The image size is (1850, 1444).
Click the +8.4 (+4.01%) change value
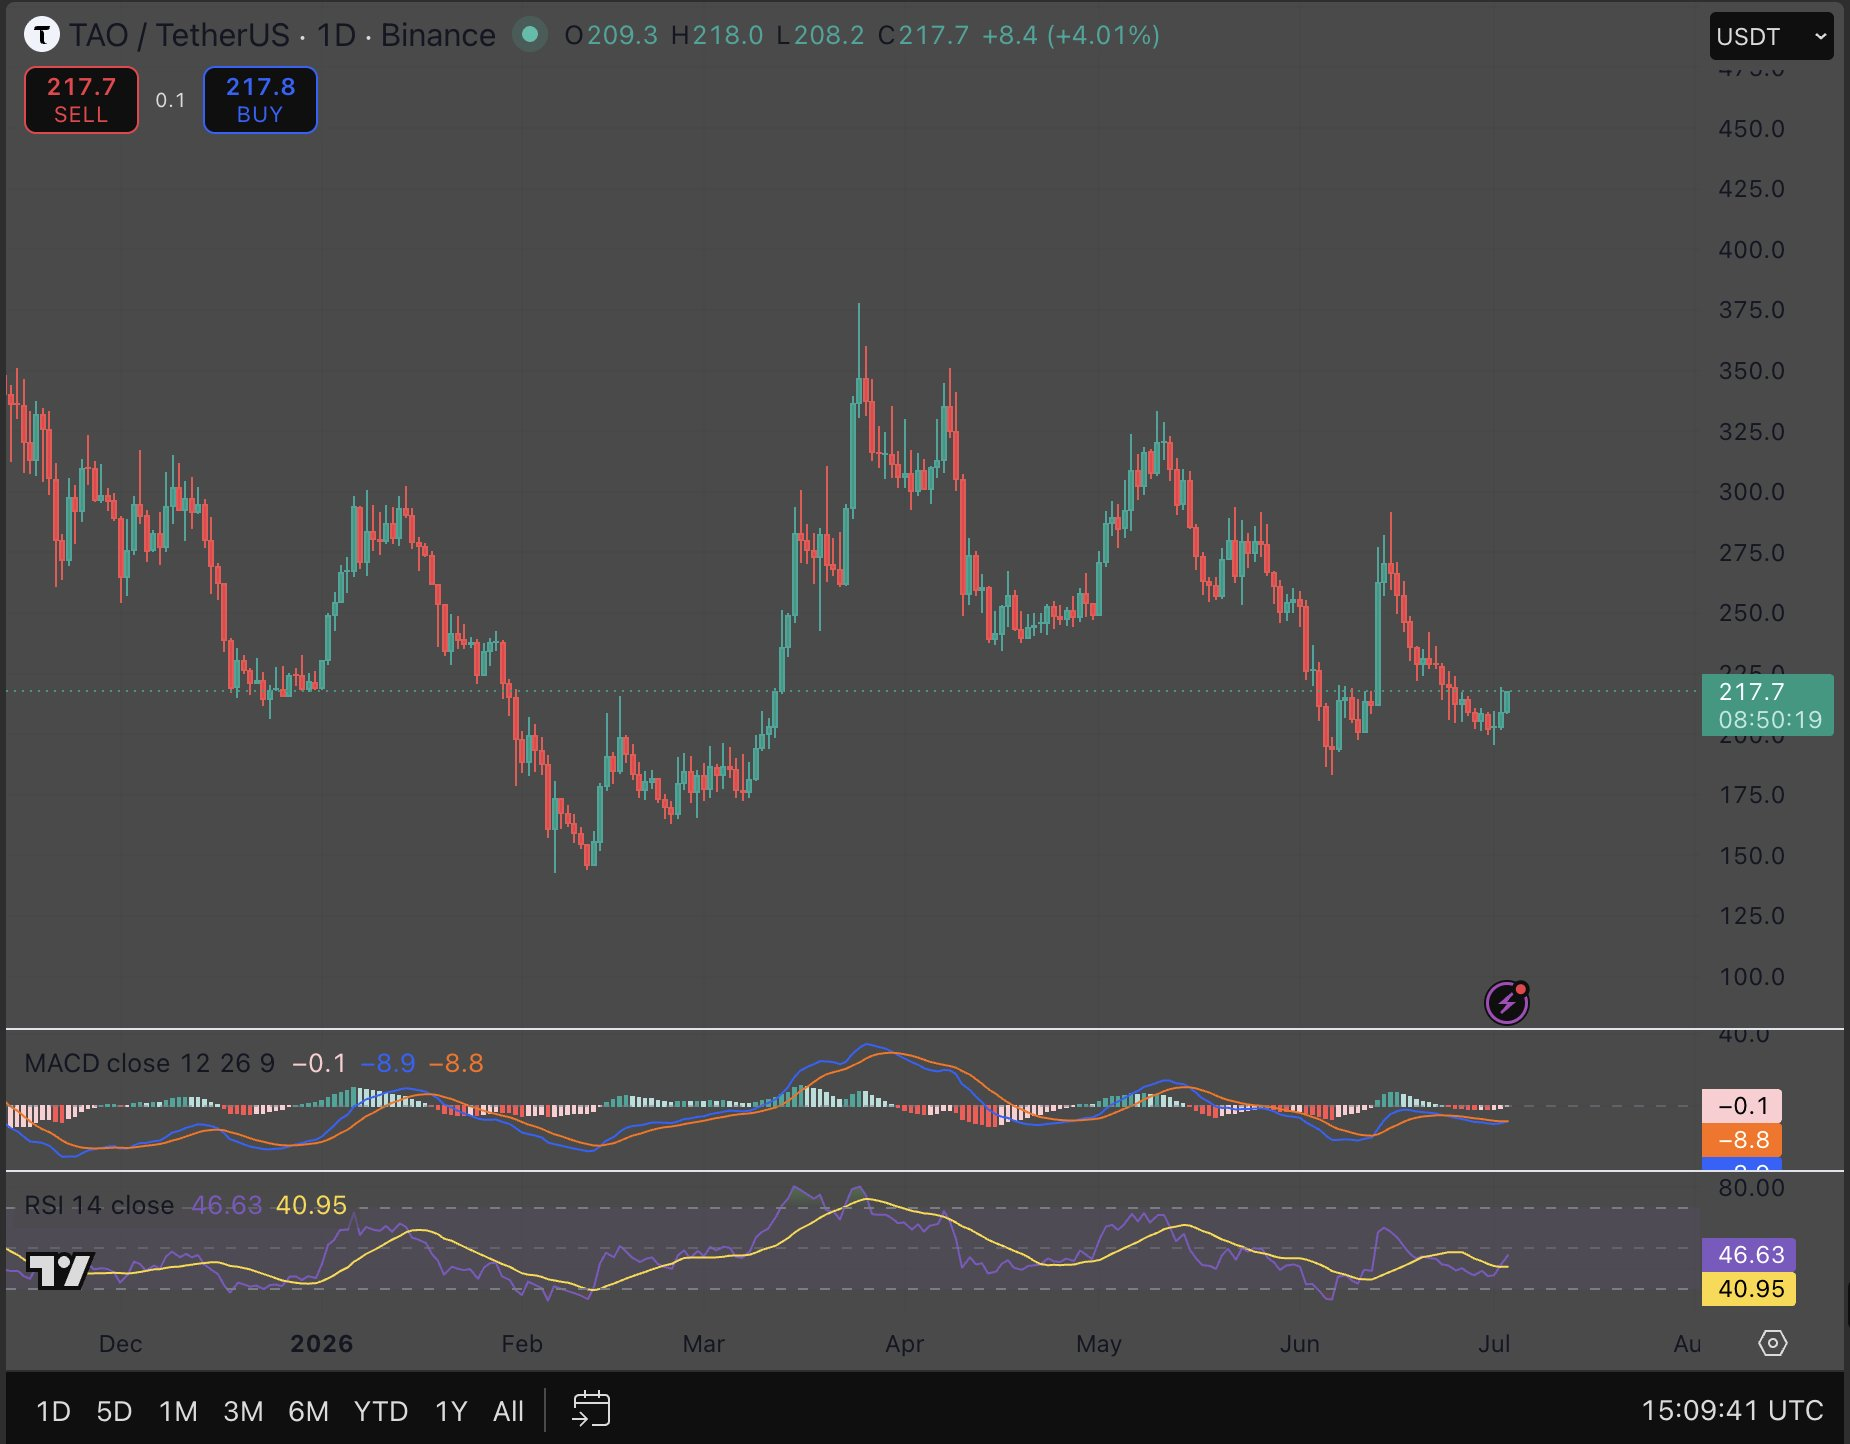point(1071,35)
